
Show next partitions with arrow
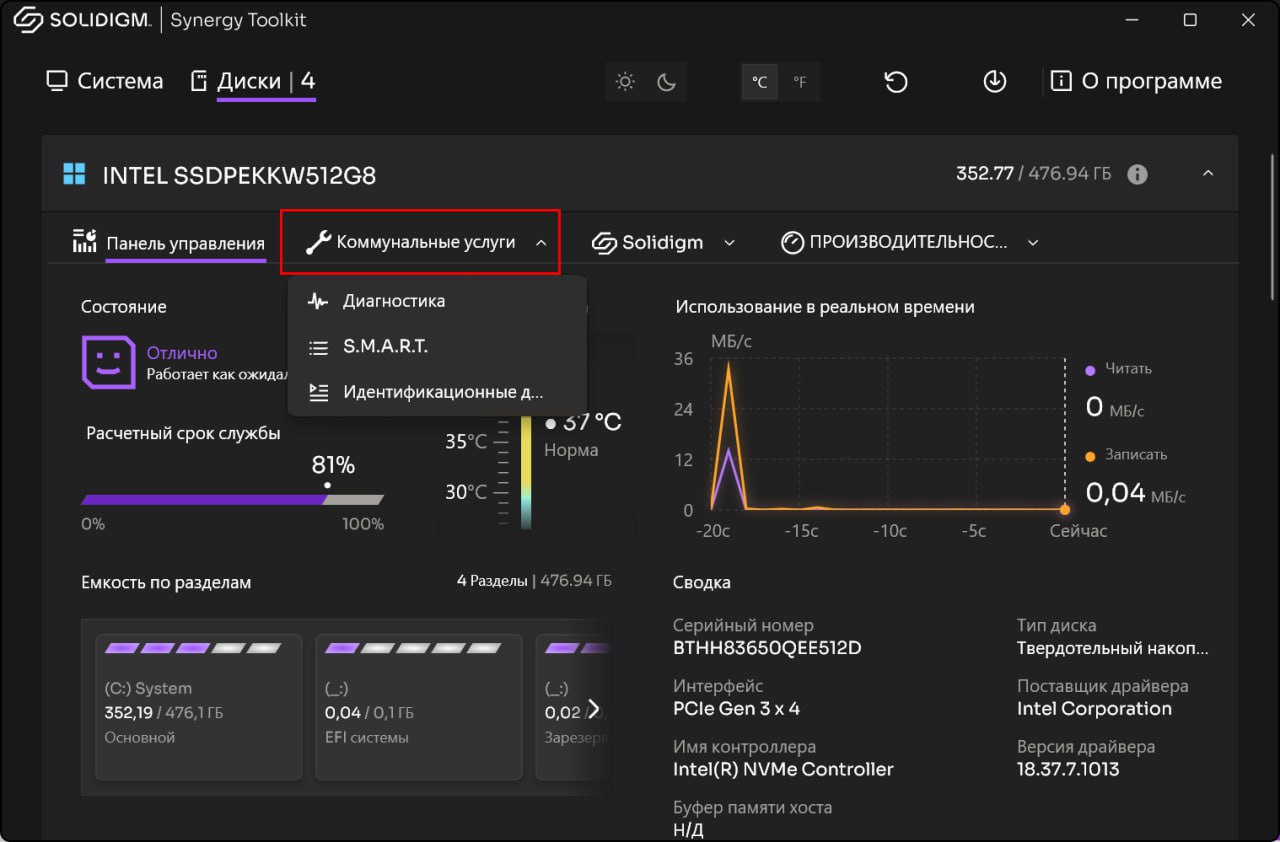(x=593, y=709)
